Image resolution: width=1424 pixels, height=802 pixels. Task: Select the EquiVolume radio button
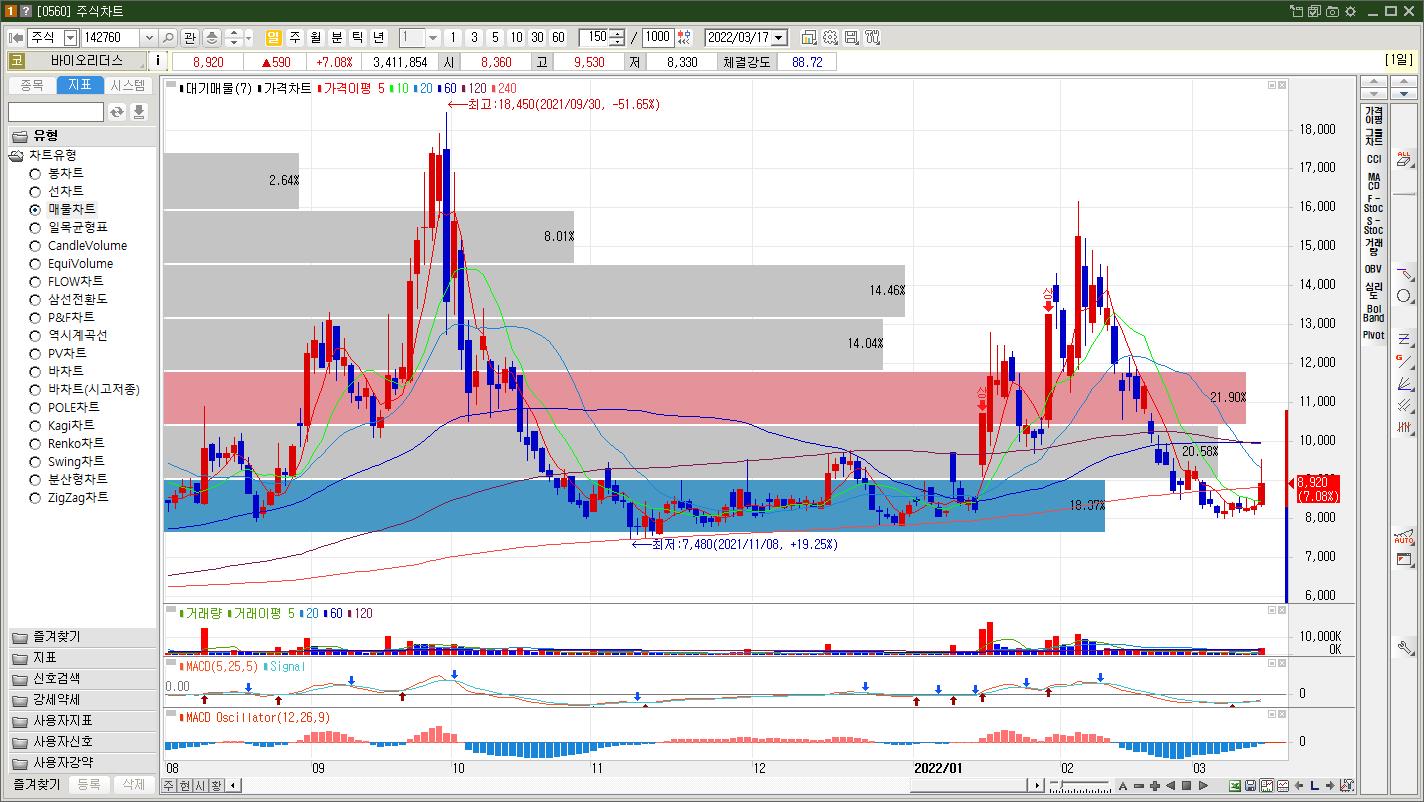point(36,264)
